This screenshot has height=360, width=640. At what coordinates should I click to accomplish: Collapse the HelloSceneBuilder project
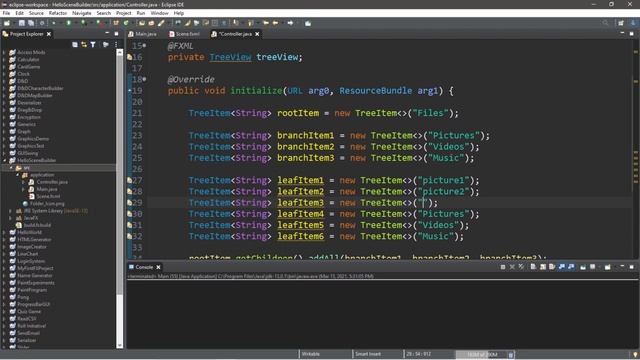tap(4, 160)
